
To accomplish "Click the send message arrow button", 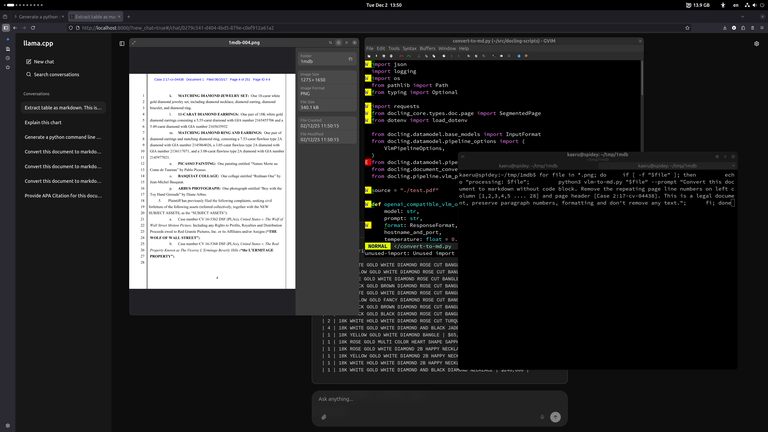I will (x=555, y=417).
